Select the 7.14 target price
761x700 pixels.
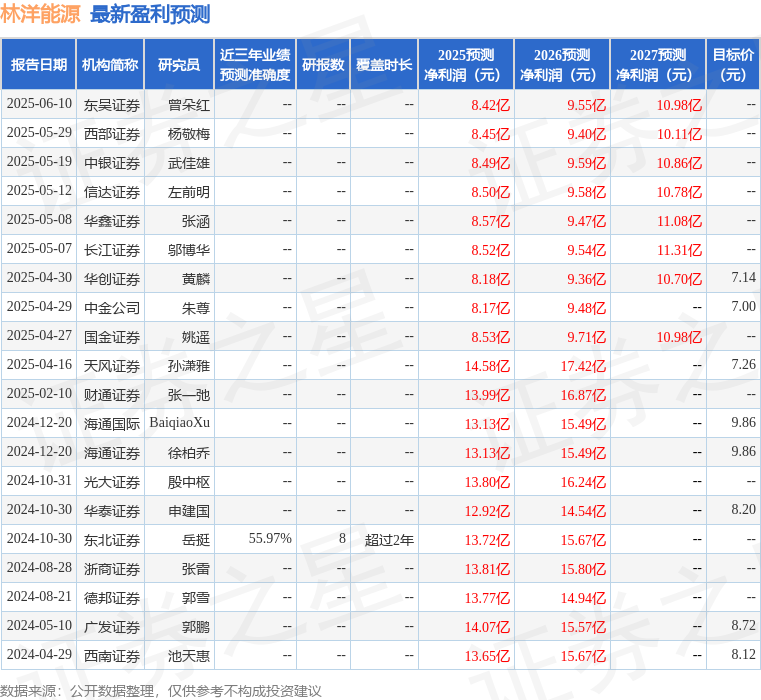[x=744, y=278]
